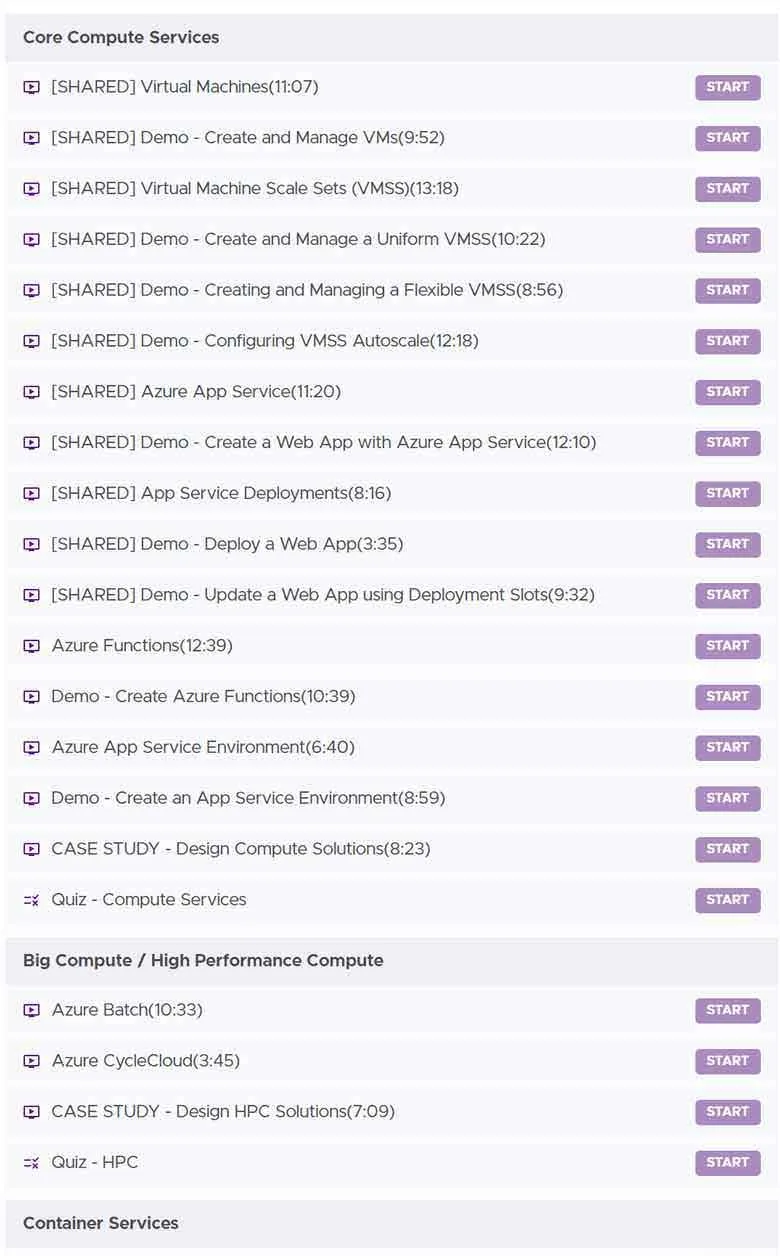Start the Uniform VMSS demo
The height and width of the screenshot is (1256, 780).
pos(728,240)
